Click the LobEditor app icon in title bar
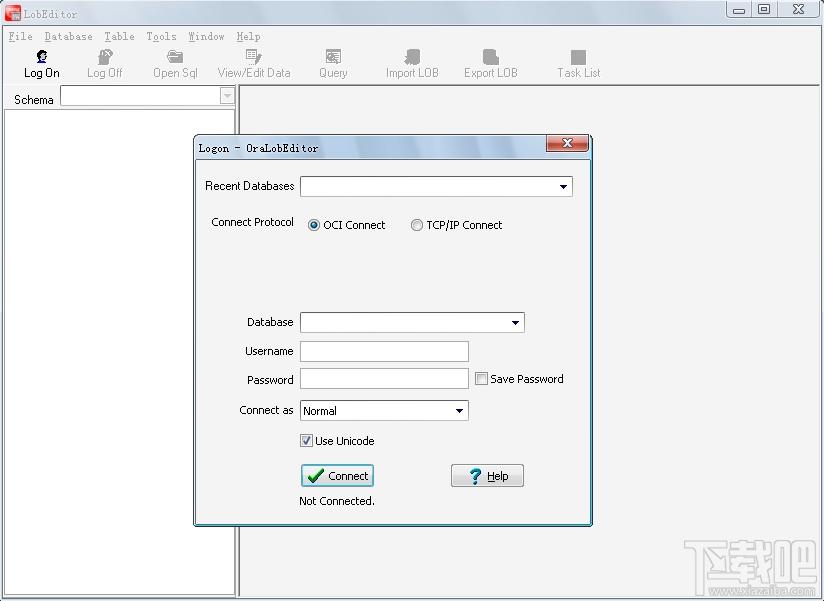 click(x=13, y=13)
